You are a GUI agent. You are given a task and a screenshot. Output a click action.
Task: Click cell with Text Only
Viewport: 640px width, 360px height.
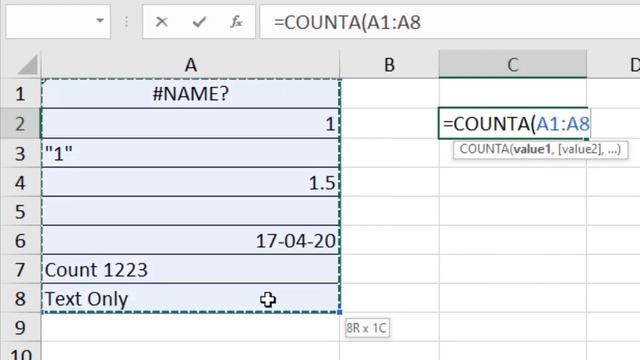(191, 298)
